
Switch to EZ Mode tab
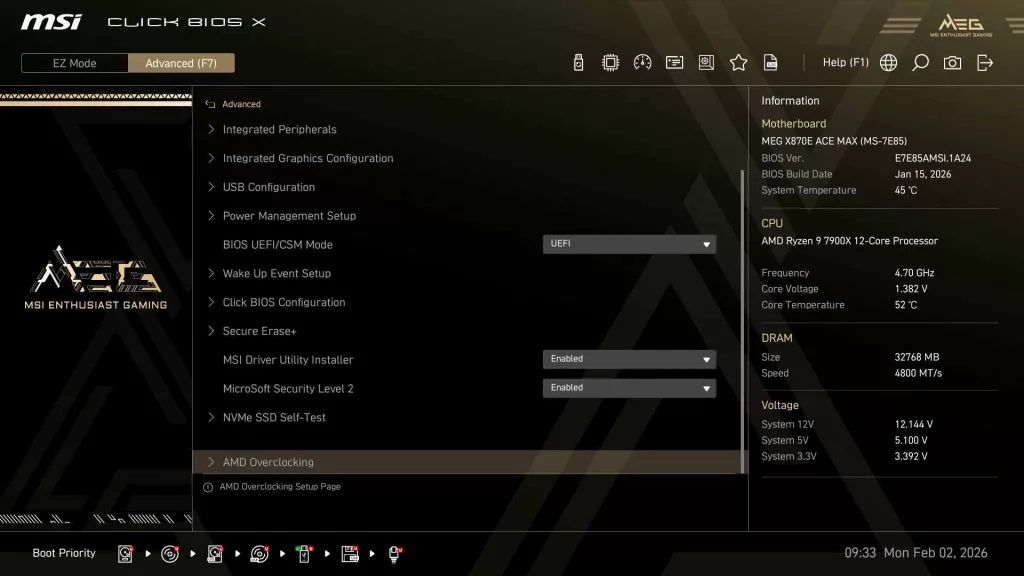pyautogui.click(x=73, y=62)
